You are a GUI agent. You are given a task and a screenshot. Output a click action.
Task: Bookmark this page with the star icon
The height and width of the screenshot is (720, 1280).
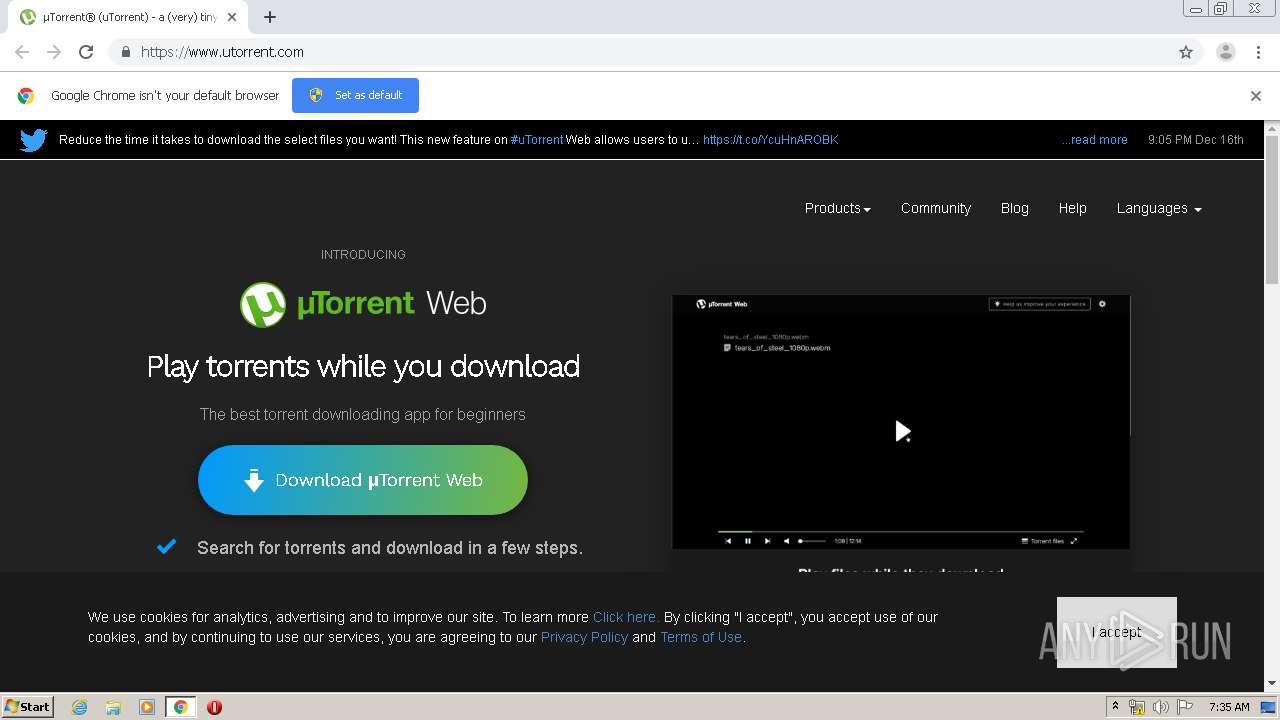[x=1186, y=52]
